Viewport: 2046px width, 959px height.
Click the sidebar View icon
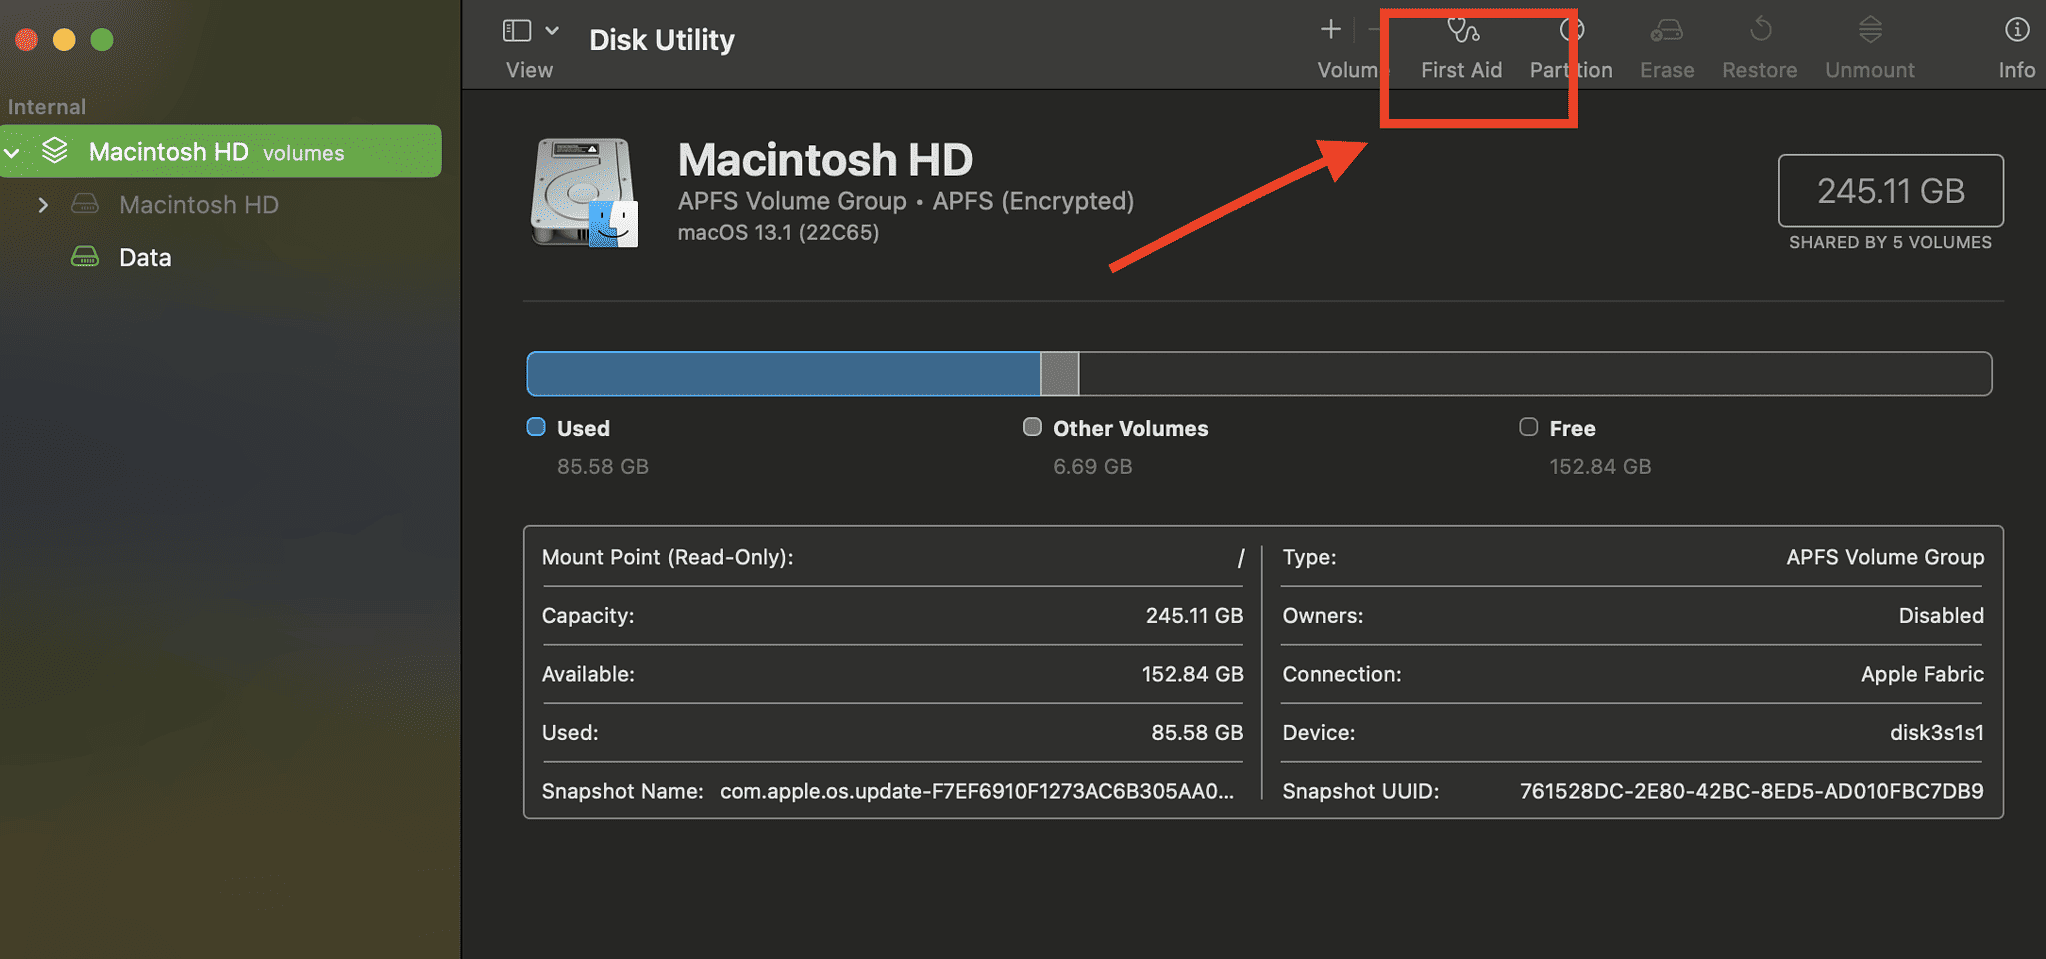click(x=517, y=30)
